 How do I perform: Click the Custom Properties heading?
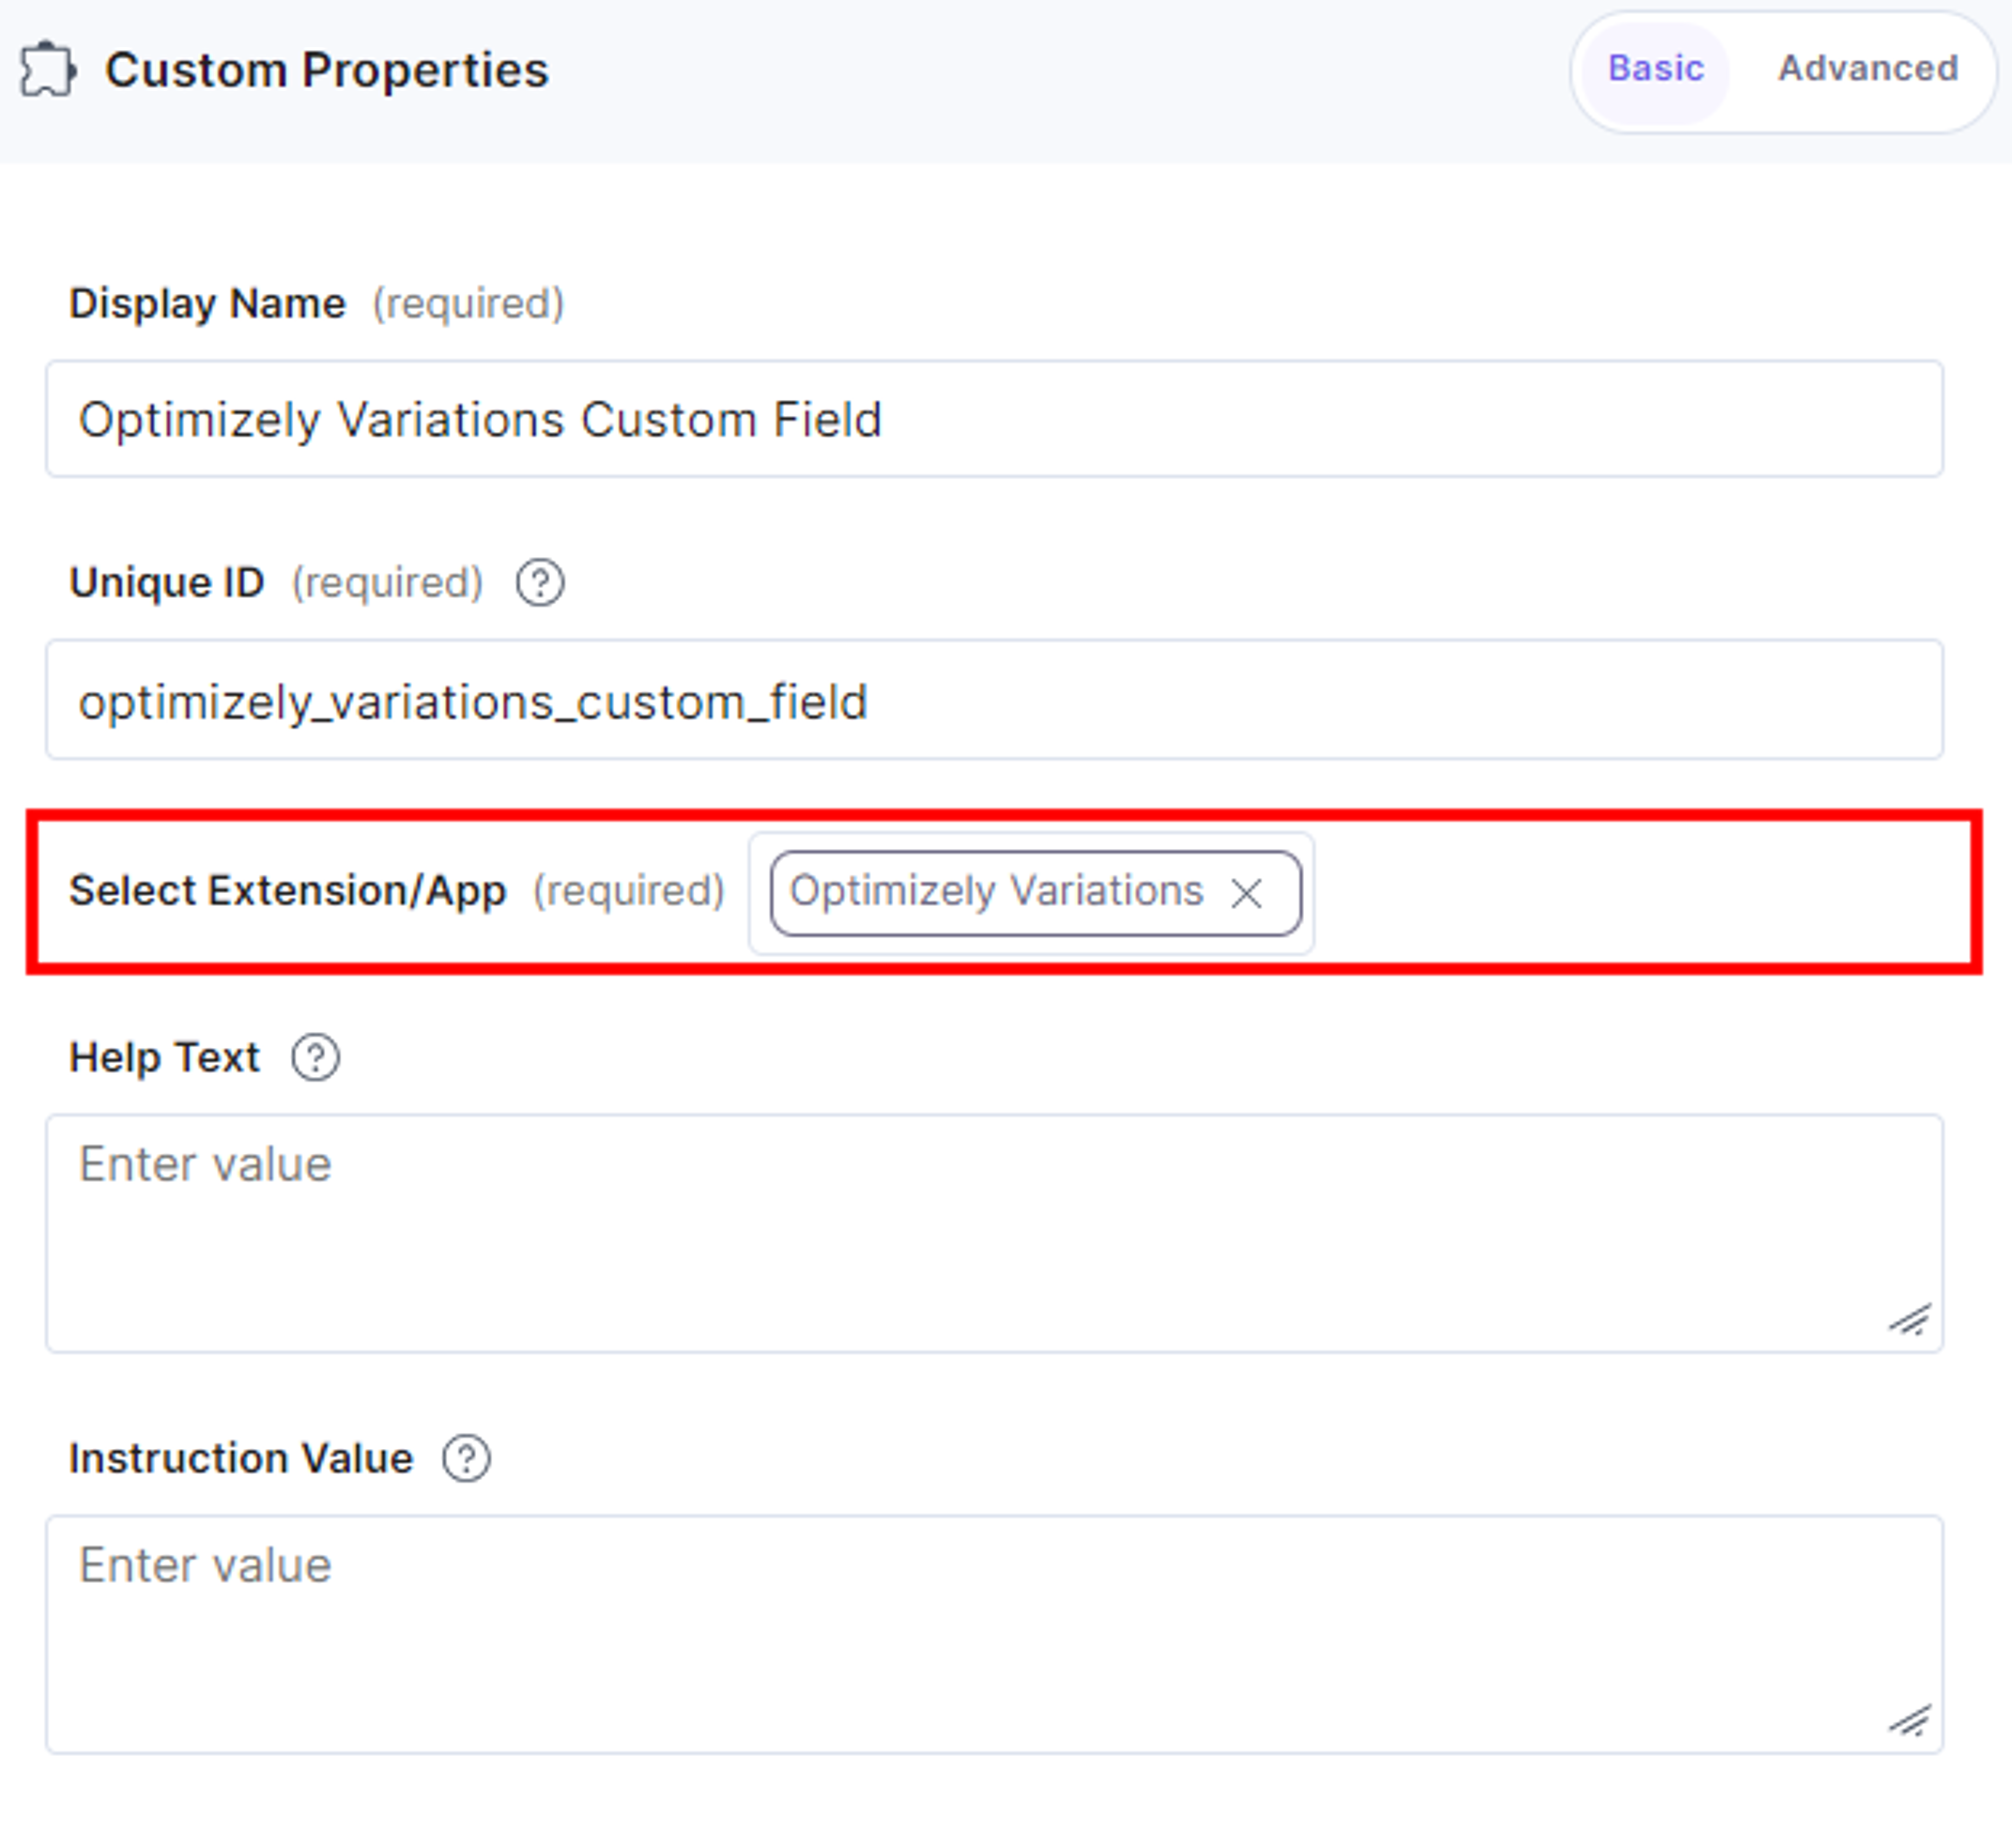coord(327,70)
